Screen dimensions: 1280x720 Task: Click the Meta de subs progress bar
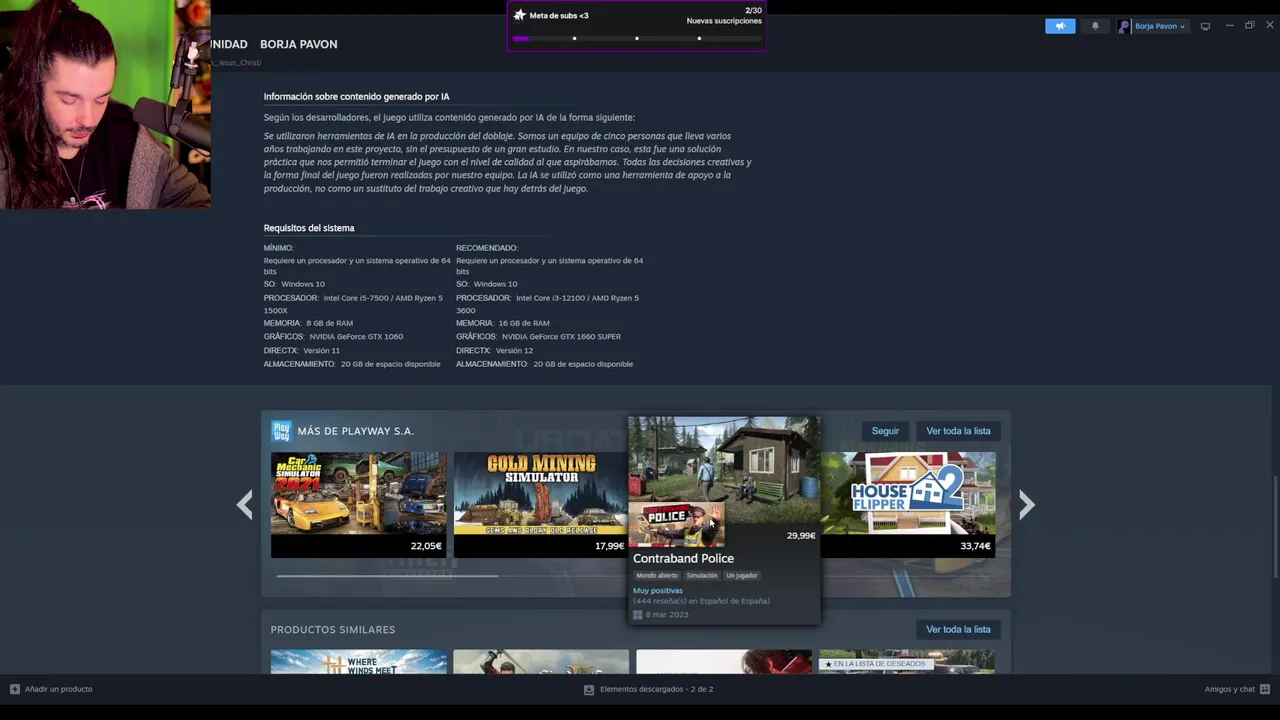(636, 38)
